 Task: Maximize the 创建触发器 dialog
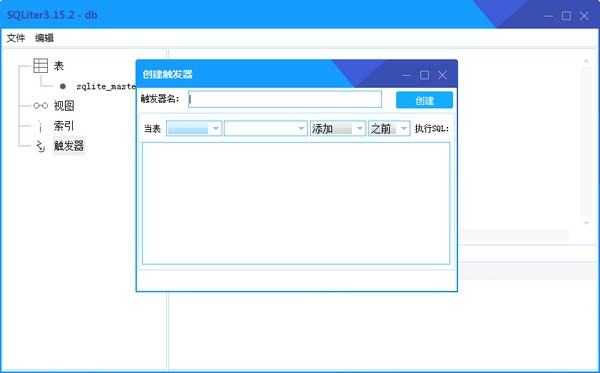tap(424, 75)
